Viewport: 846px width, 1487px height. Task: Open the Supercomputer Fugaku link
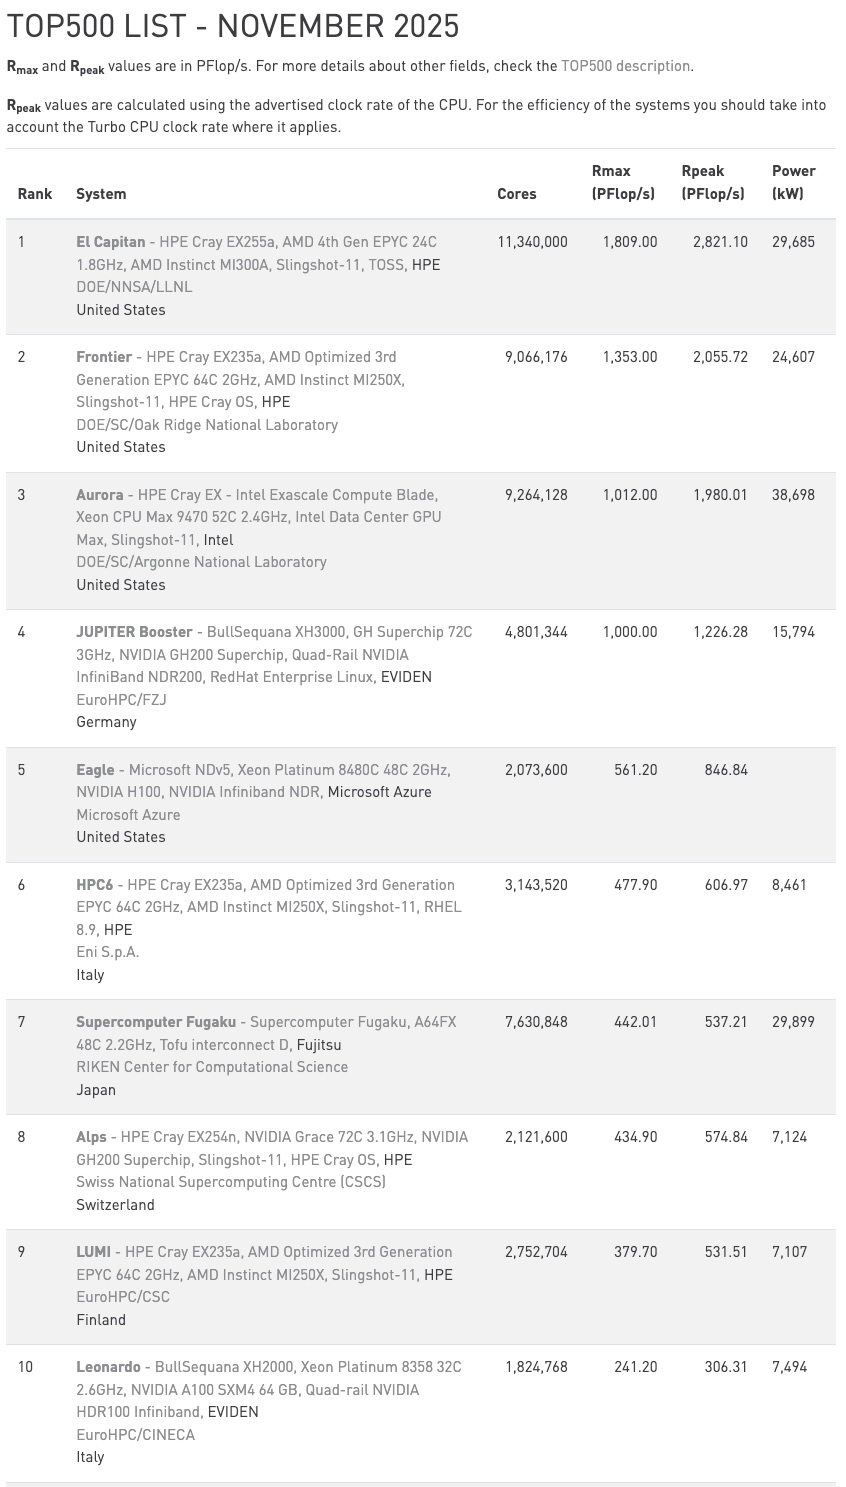[x=156, y=1022]
